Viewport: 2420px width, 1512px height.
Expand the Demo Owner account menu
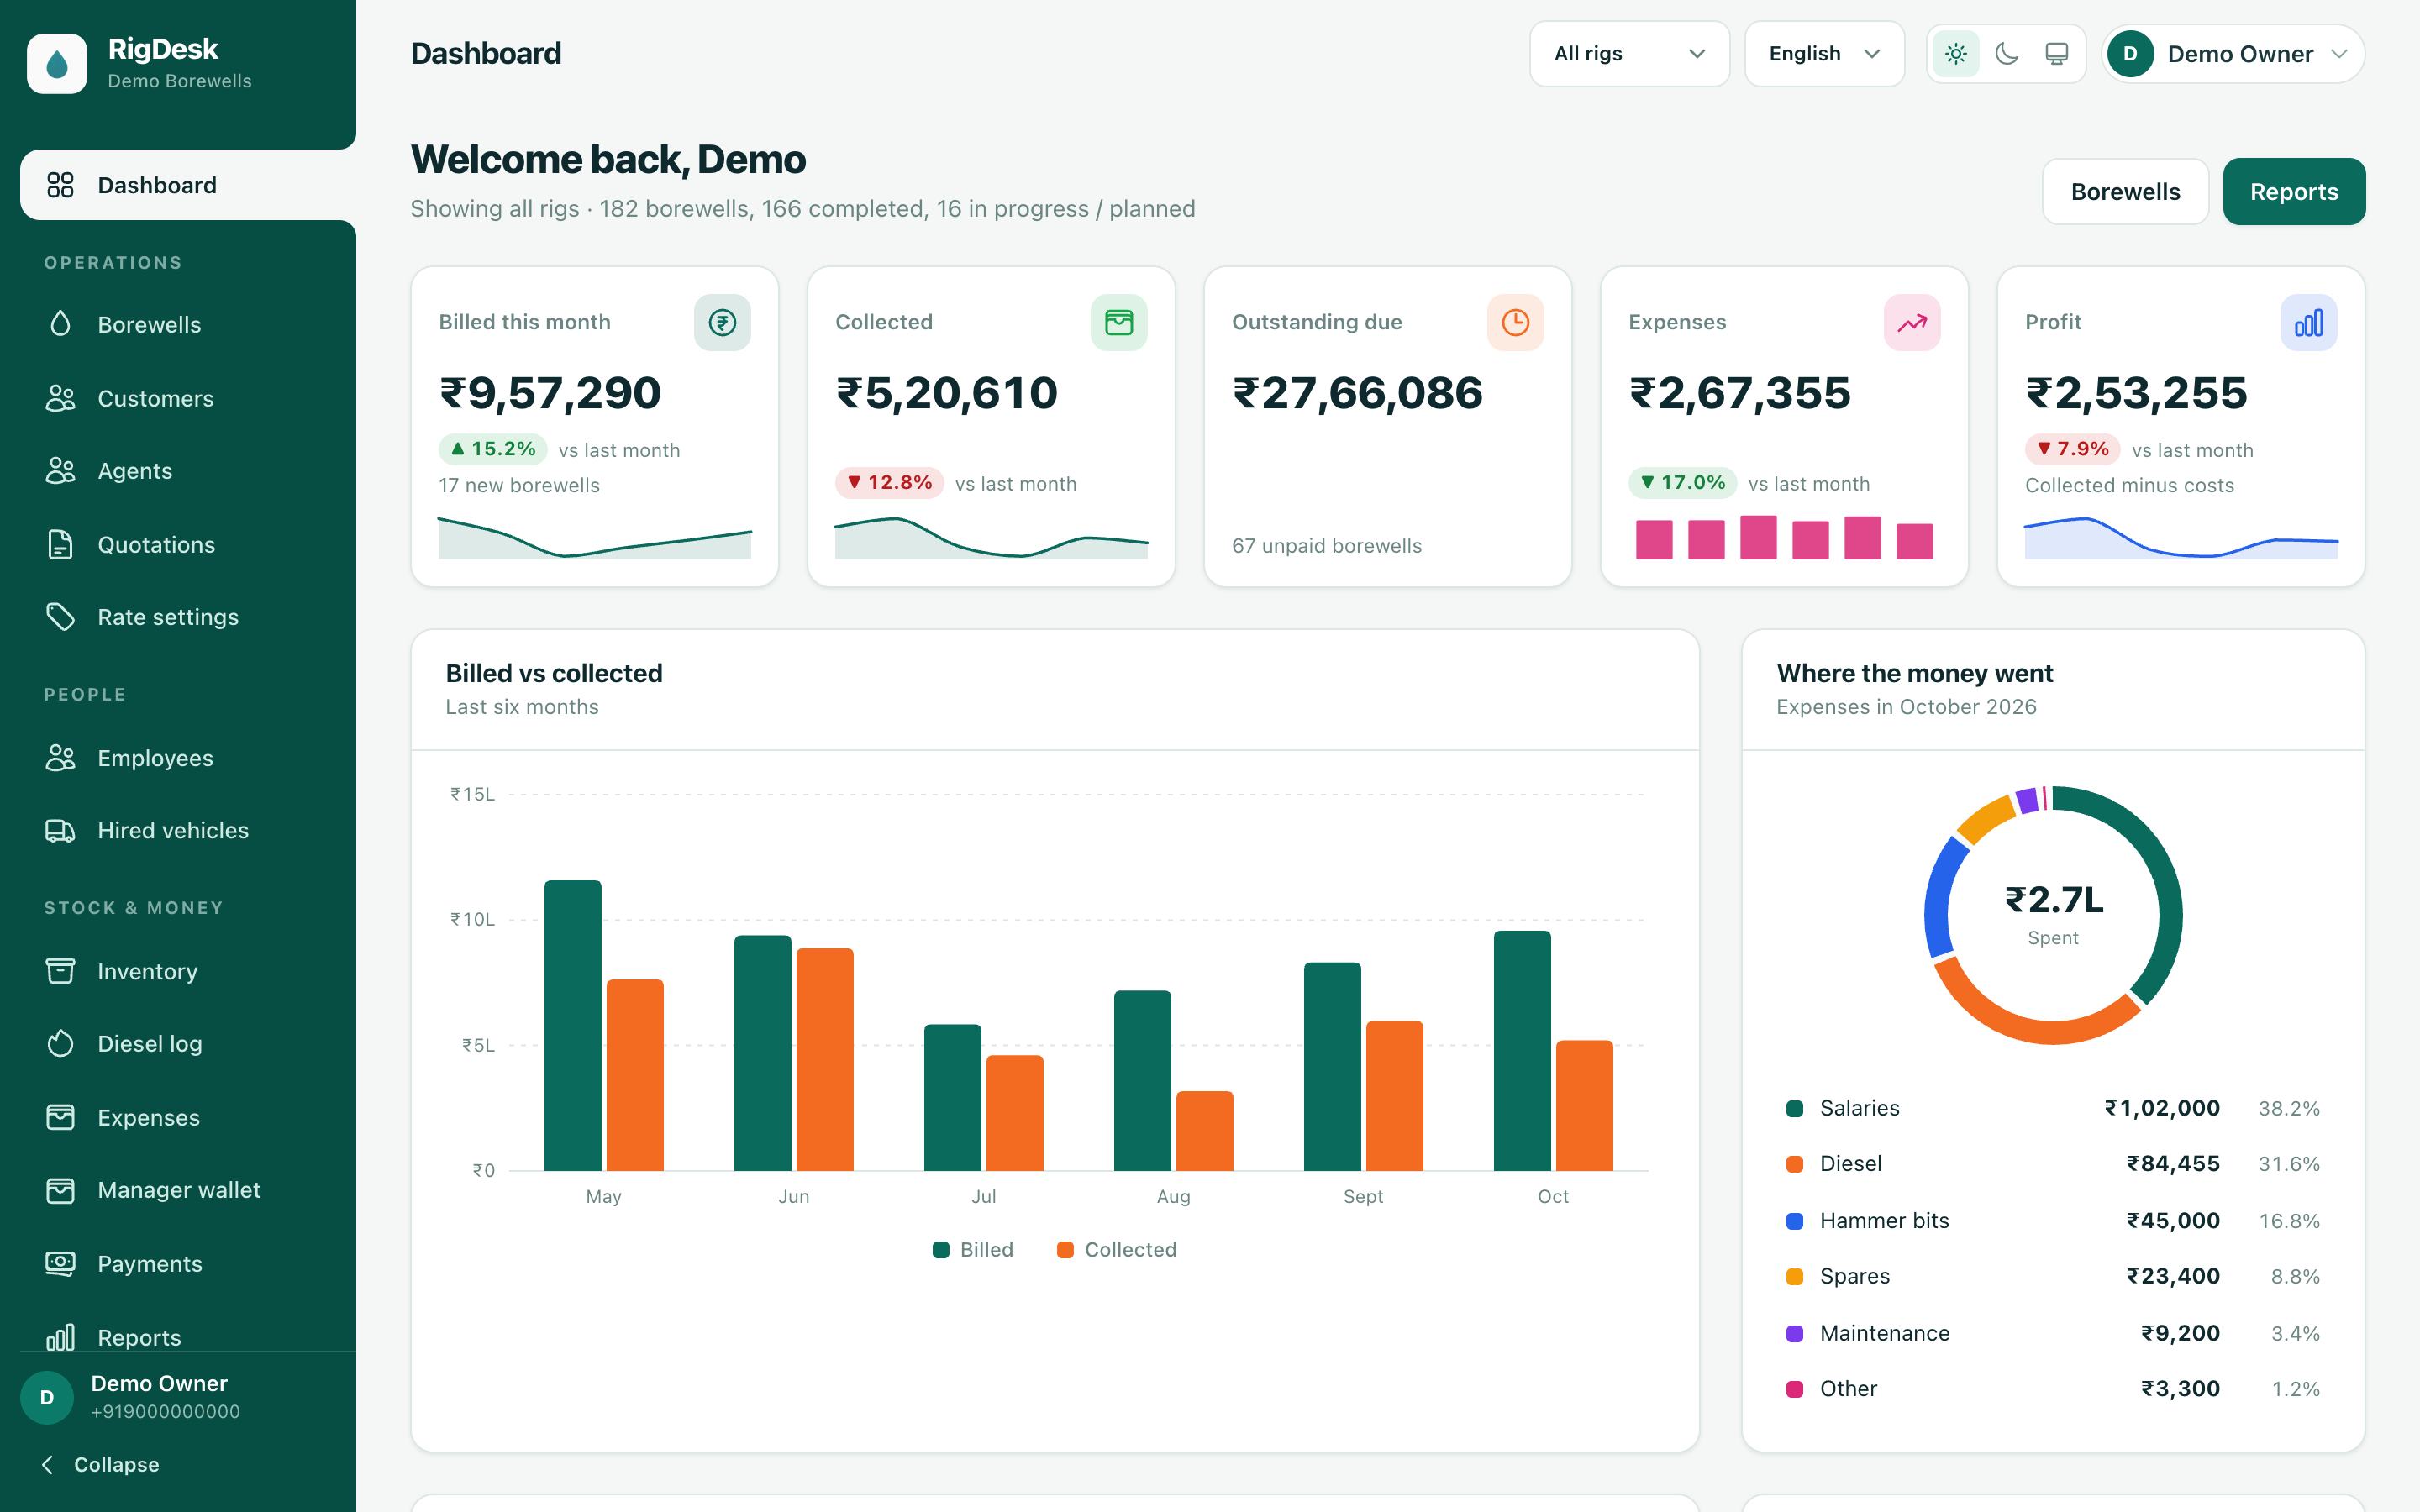[2233, 54]
